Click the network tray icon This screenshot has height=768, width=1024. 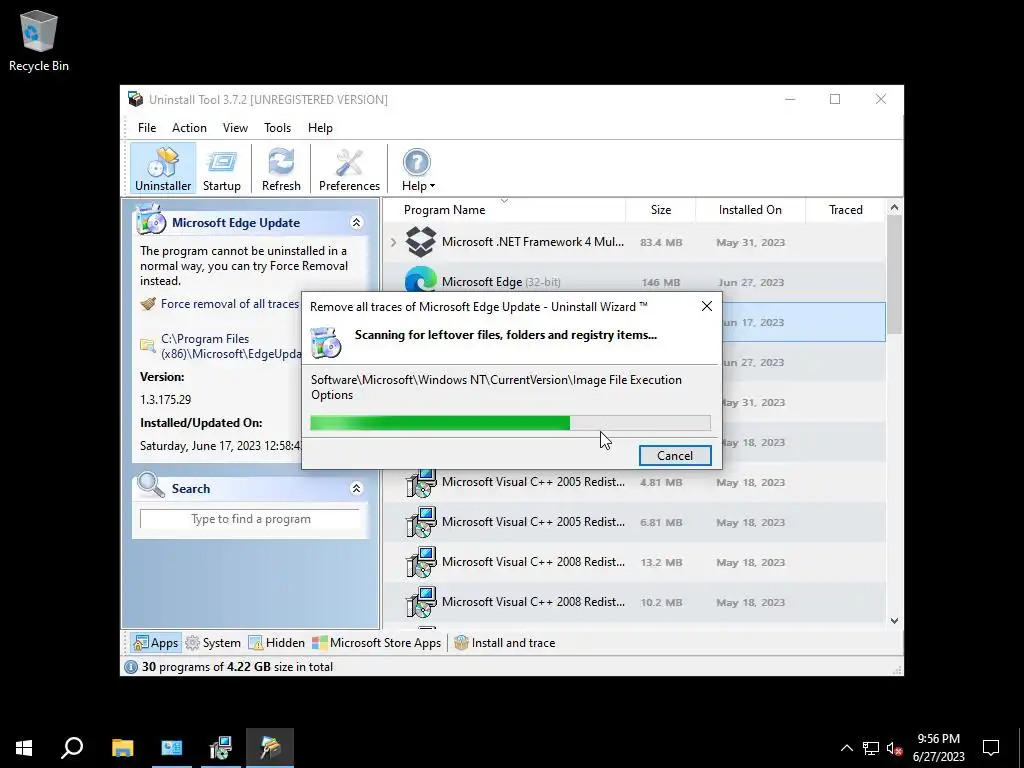click(871, 748)
